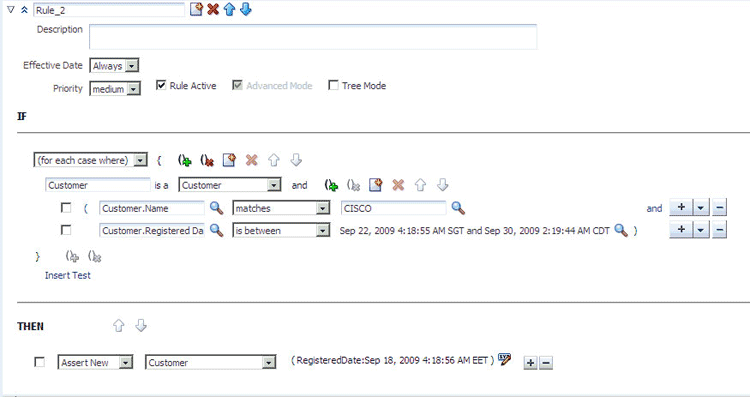Open arrow dropdown button in Customer.Name row
The height and width of the screenshot is (397, 750).
coord(700,208)
